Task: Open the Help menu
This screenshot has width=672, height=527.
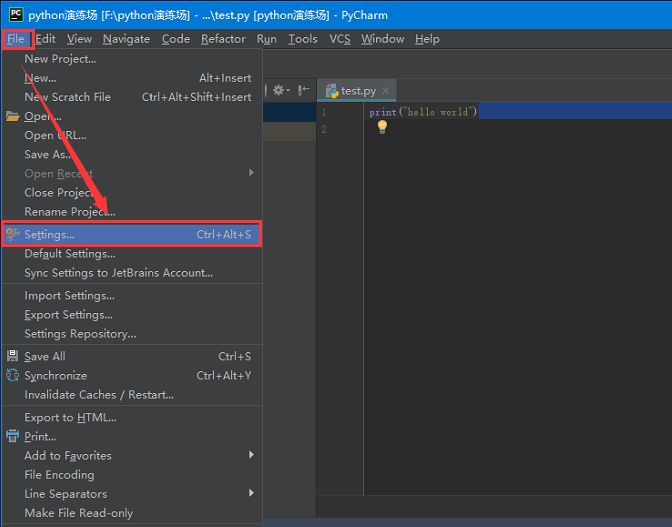Action: point(427,39)
